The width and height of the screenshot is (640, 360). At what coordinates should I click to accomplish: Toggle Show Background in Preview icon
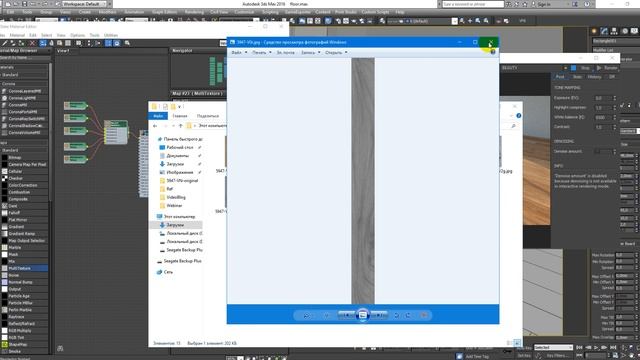click(x=68, y=43)
